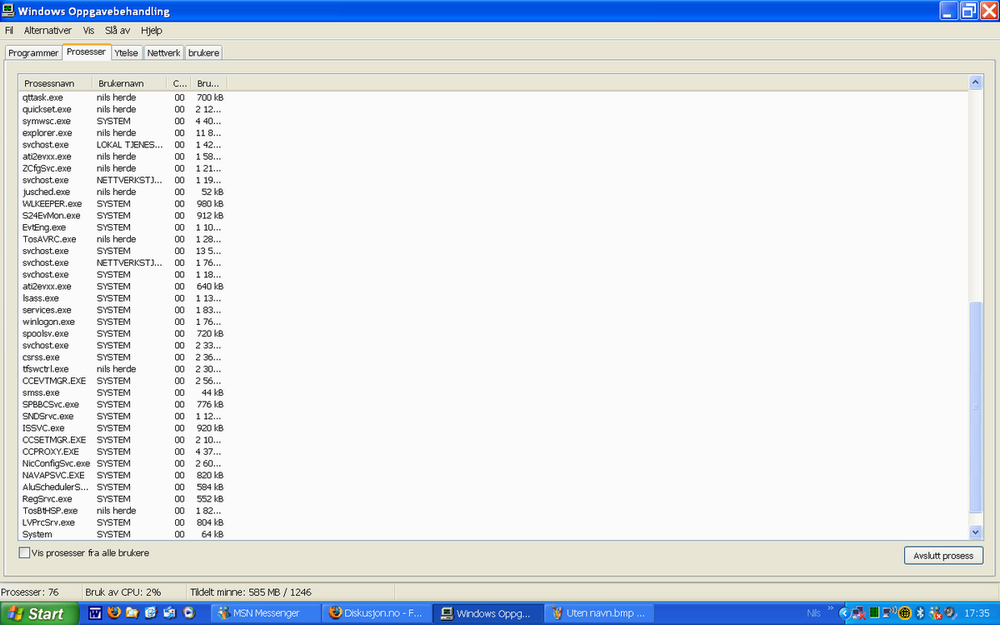Enable Vis prosesser fra alle brukere
This screenshot has width=1000, height=625.
tap(24, 553)
